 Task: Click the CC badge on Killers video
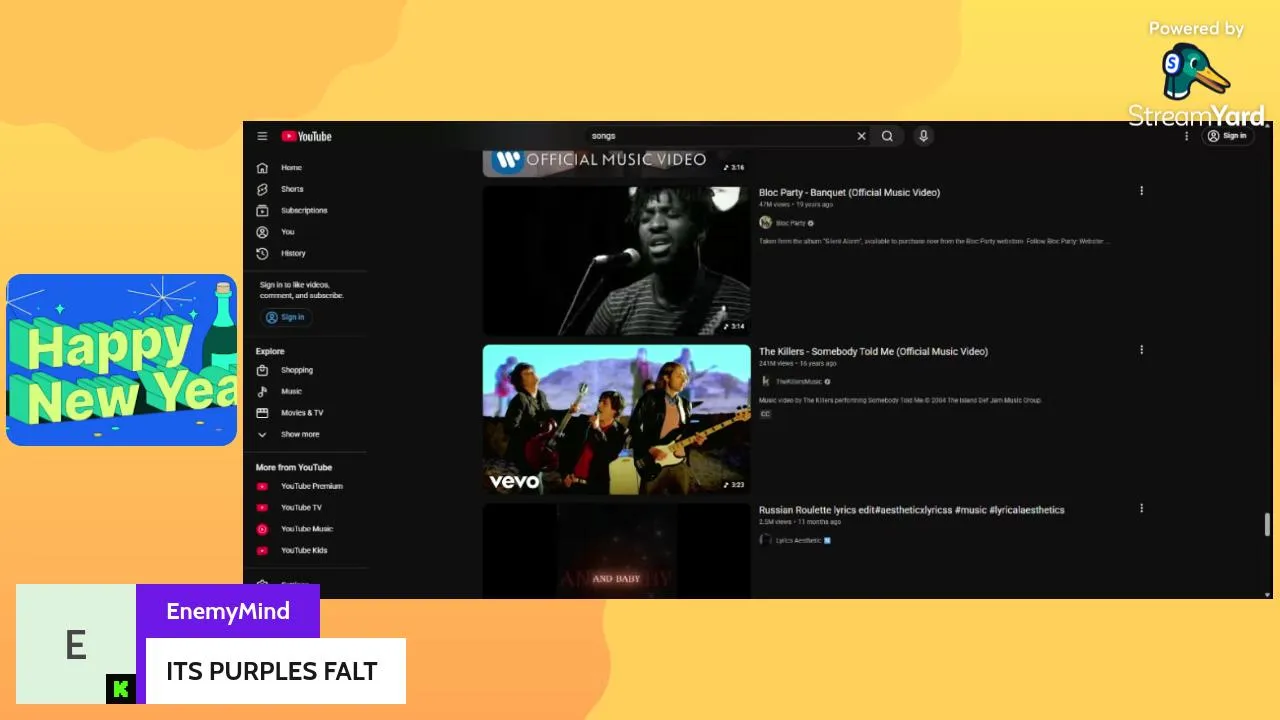[765, 414]
